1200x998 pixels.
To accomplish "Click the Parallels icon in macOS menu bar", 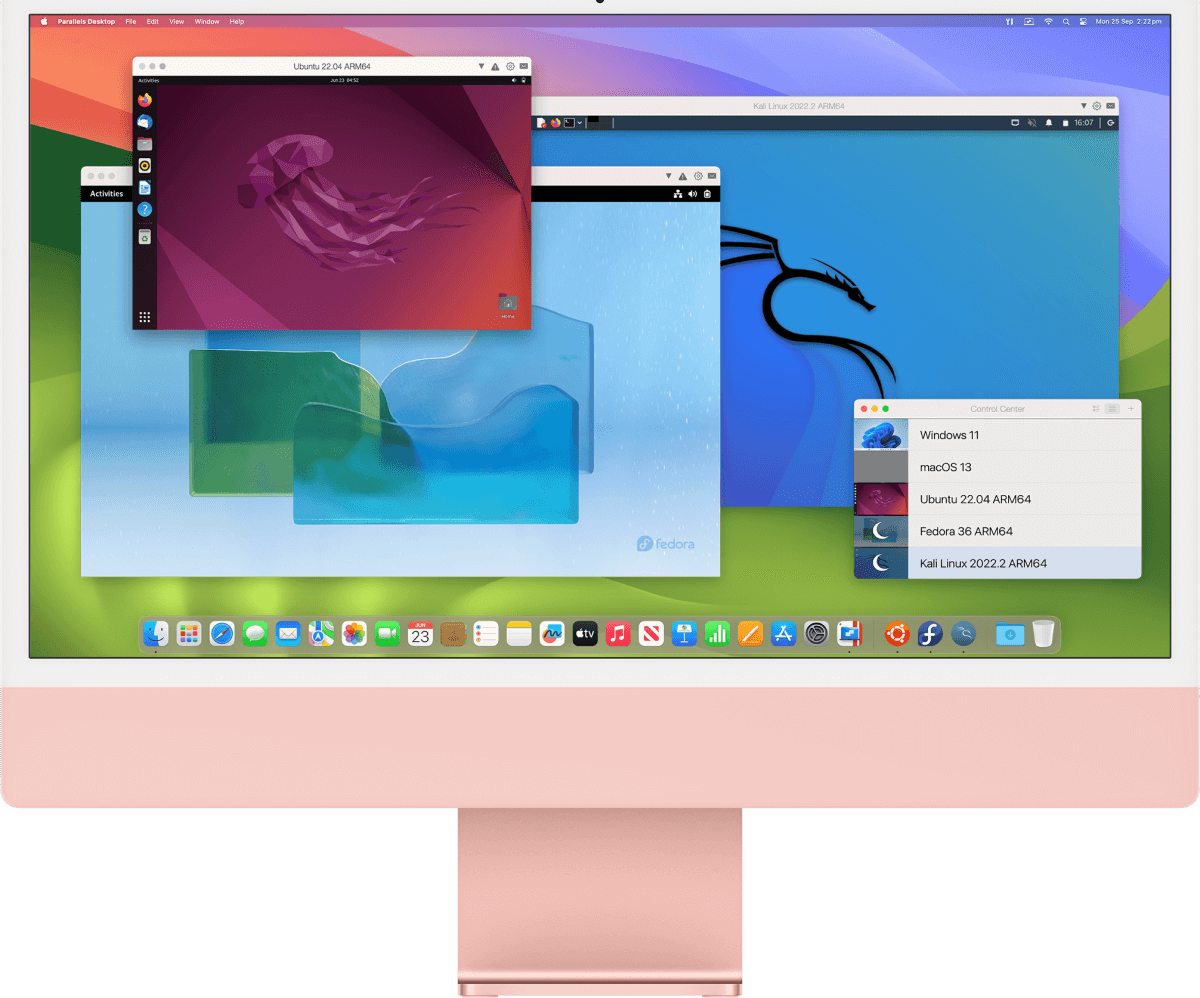I will pos(1009,21).
